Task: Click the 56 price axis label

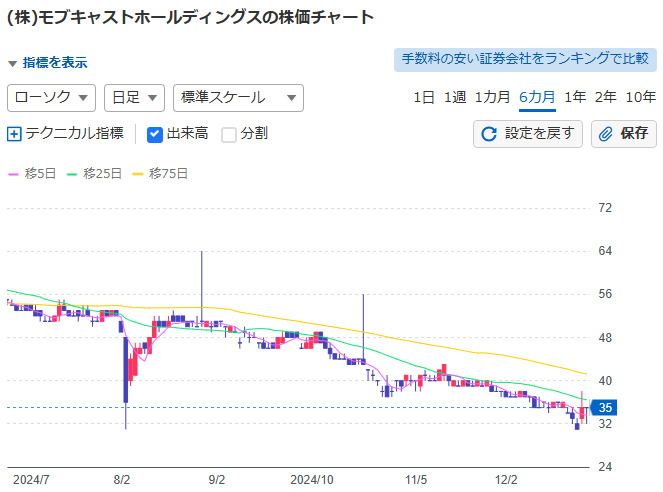Action: point(605,294)
